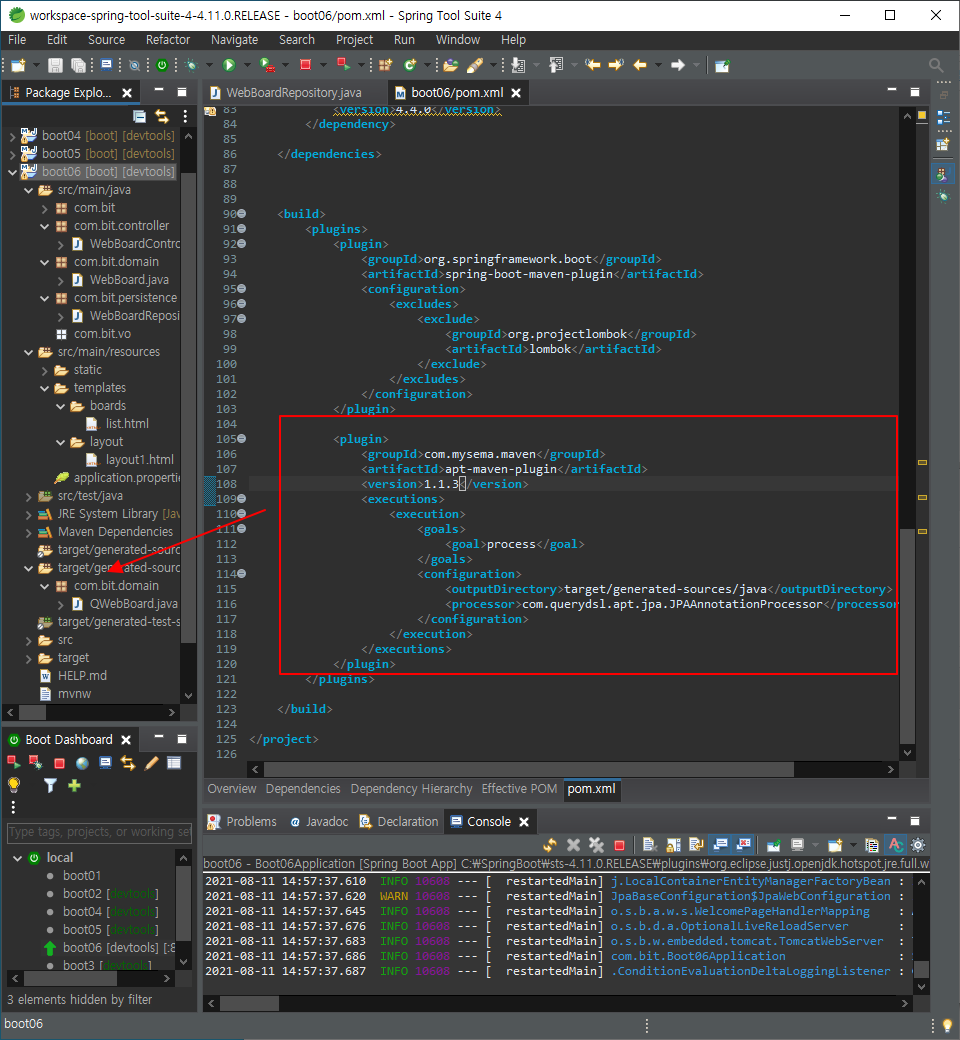Click the Forward navigation arrow
Viewport: 960px width, 1040px height.
(677, 65)
